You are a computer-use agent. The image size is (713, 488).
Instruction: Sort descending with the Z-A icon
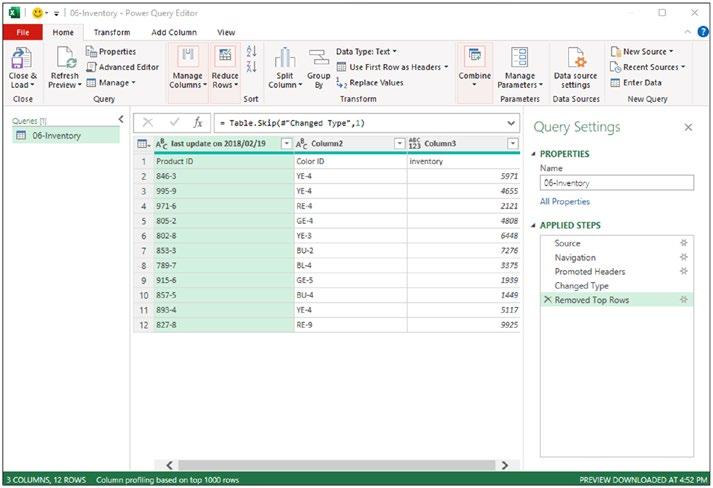[251, 66]
